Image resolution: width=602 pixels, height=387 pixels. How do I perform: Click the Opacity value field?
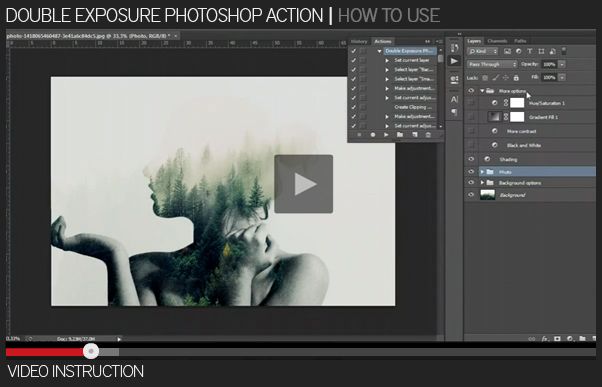point(549,64)
